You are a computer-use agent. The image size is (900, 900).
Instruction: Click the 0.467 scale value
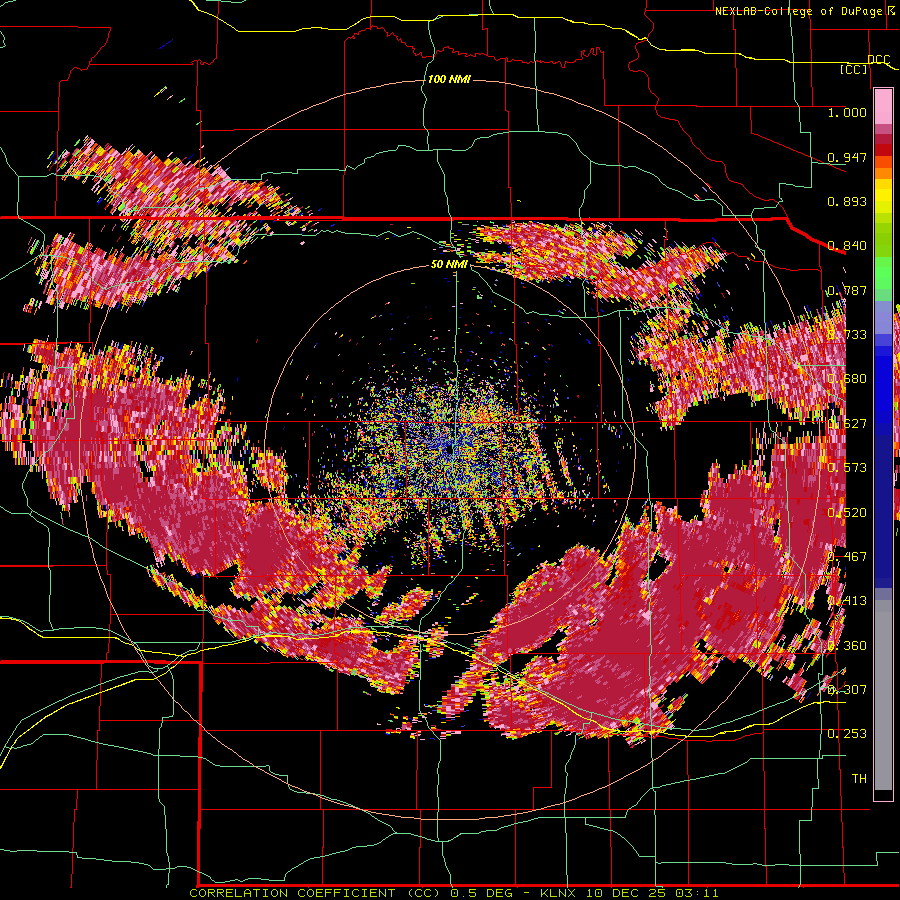pyautogui.click(x=847, y=556)
